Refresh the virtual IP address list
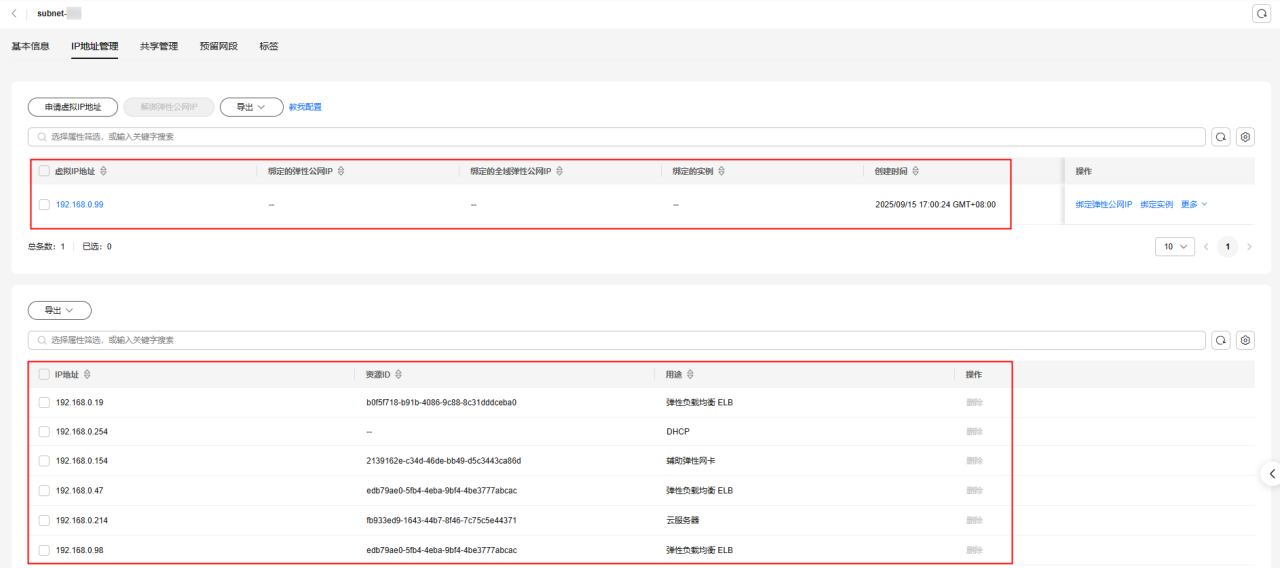 pos(1221,137)
